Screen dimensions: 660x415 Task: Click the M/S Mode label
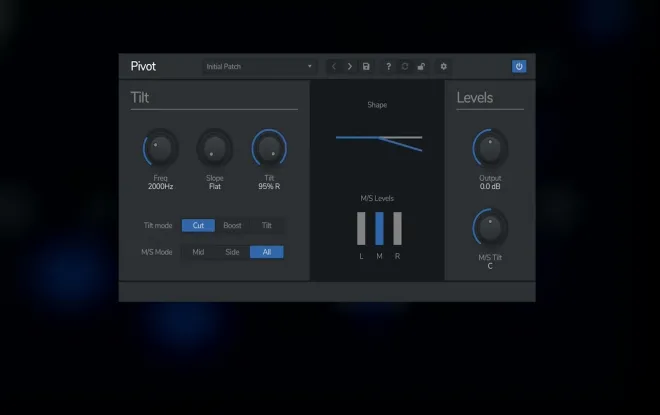click(x=157, y=252)
